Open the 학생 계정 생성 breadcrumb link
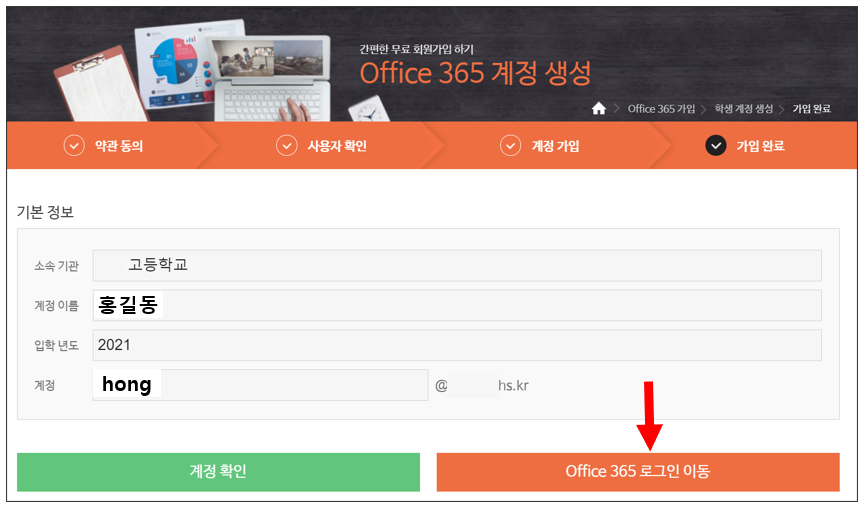The height and width of the screenshot is (508, 863). pos(744,109)
